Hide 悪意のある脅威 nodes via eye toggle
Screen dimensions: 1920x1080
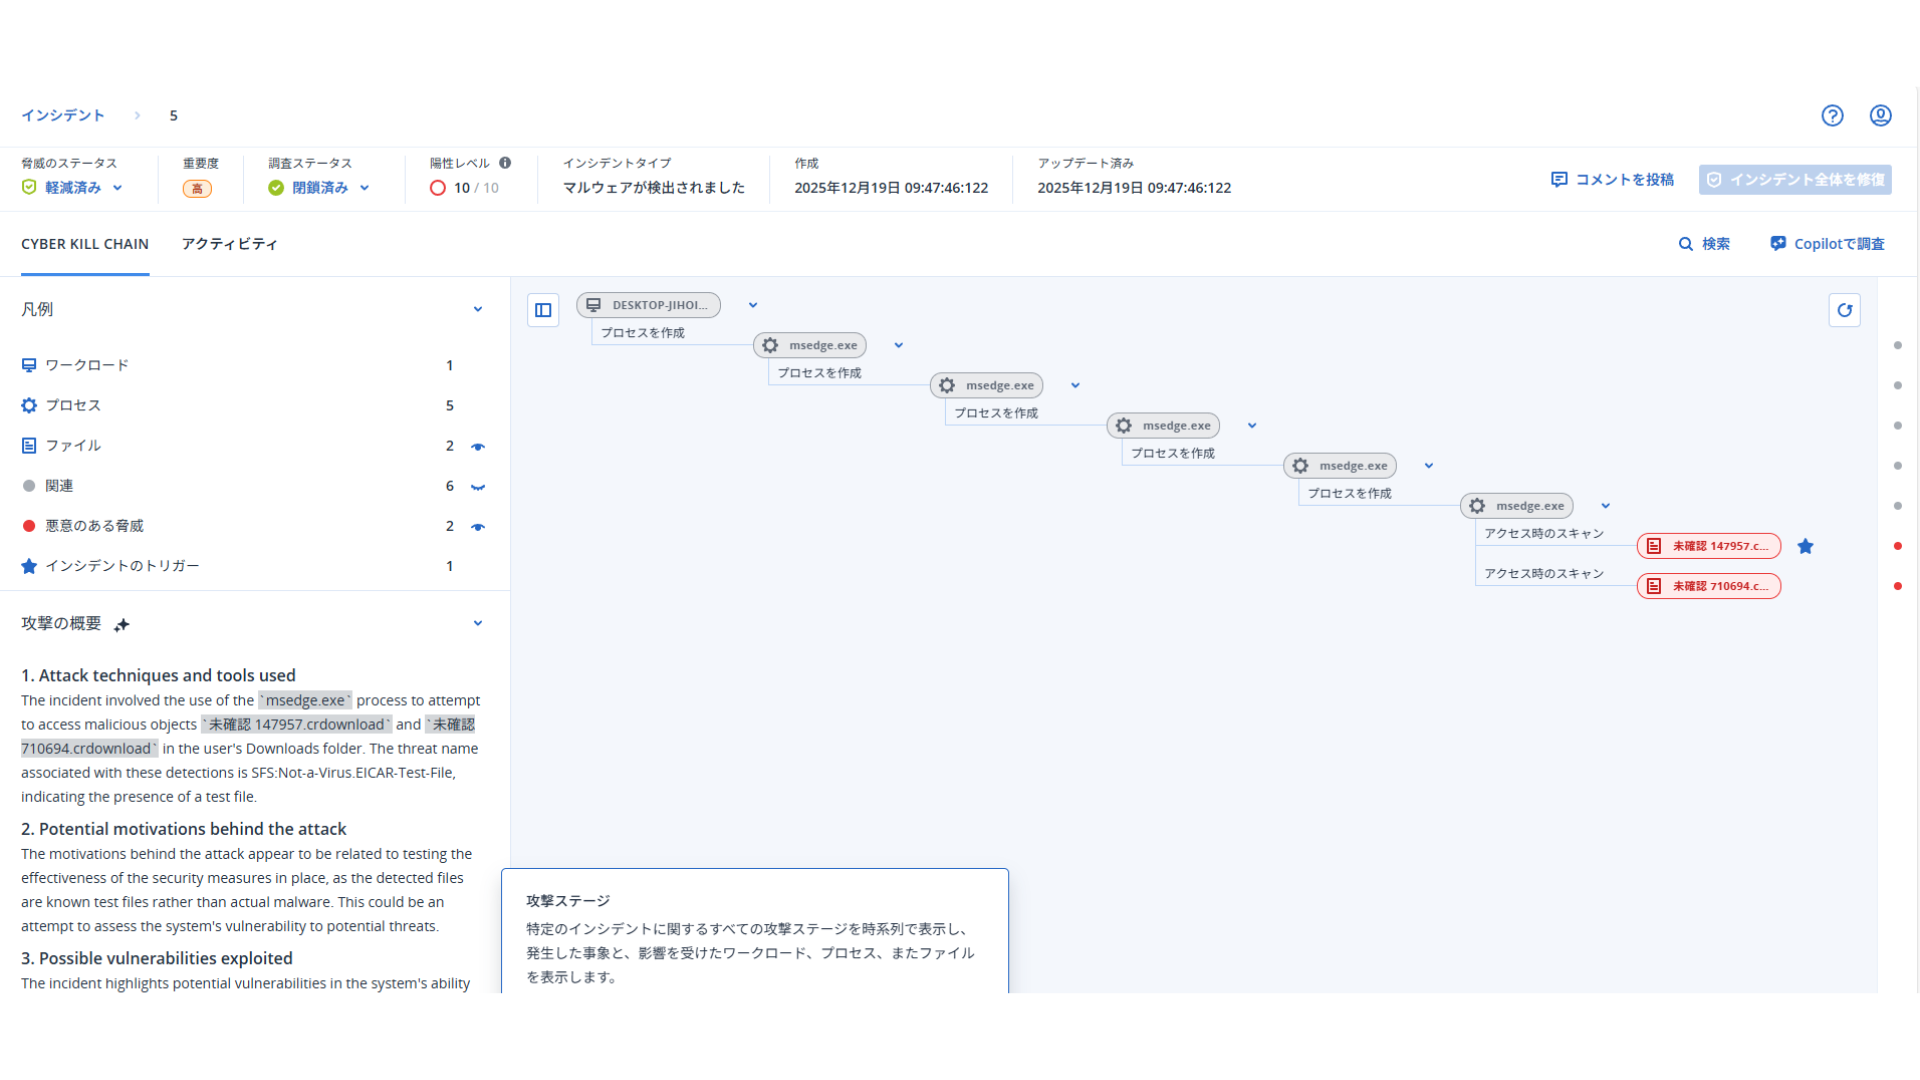point(479,526)
